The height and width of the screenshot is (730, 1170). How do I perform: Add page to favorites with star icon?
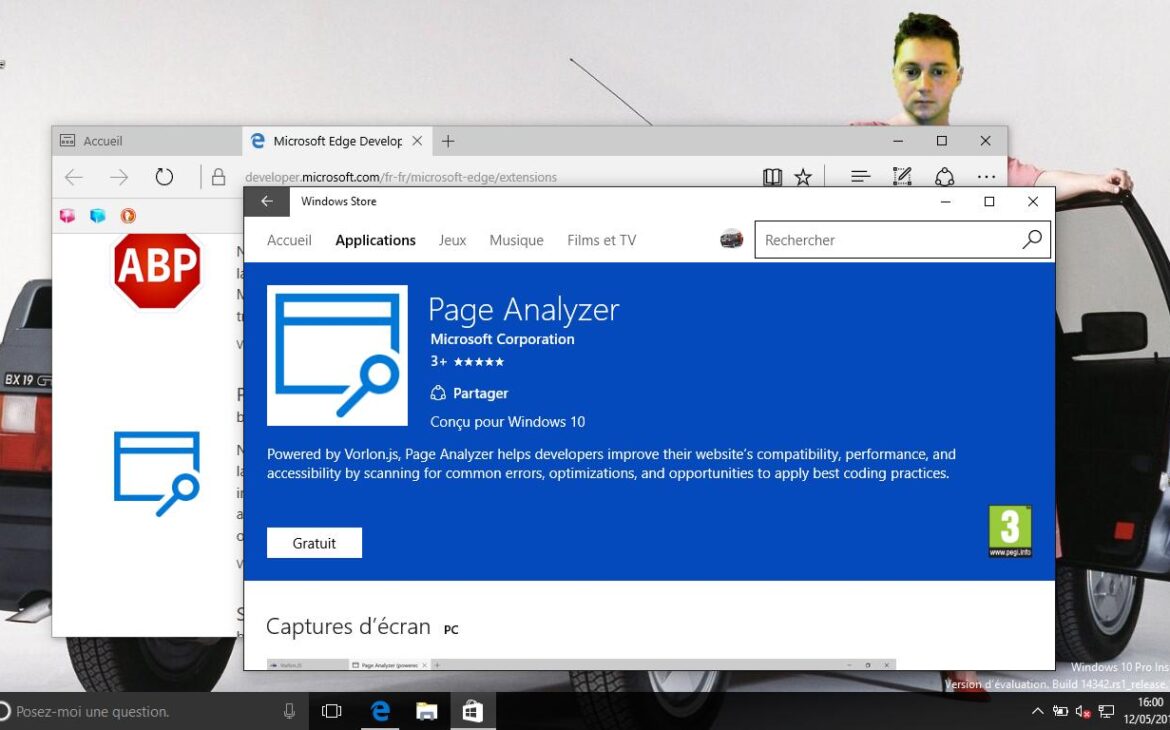click(803, 176)
